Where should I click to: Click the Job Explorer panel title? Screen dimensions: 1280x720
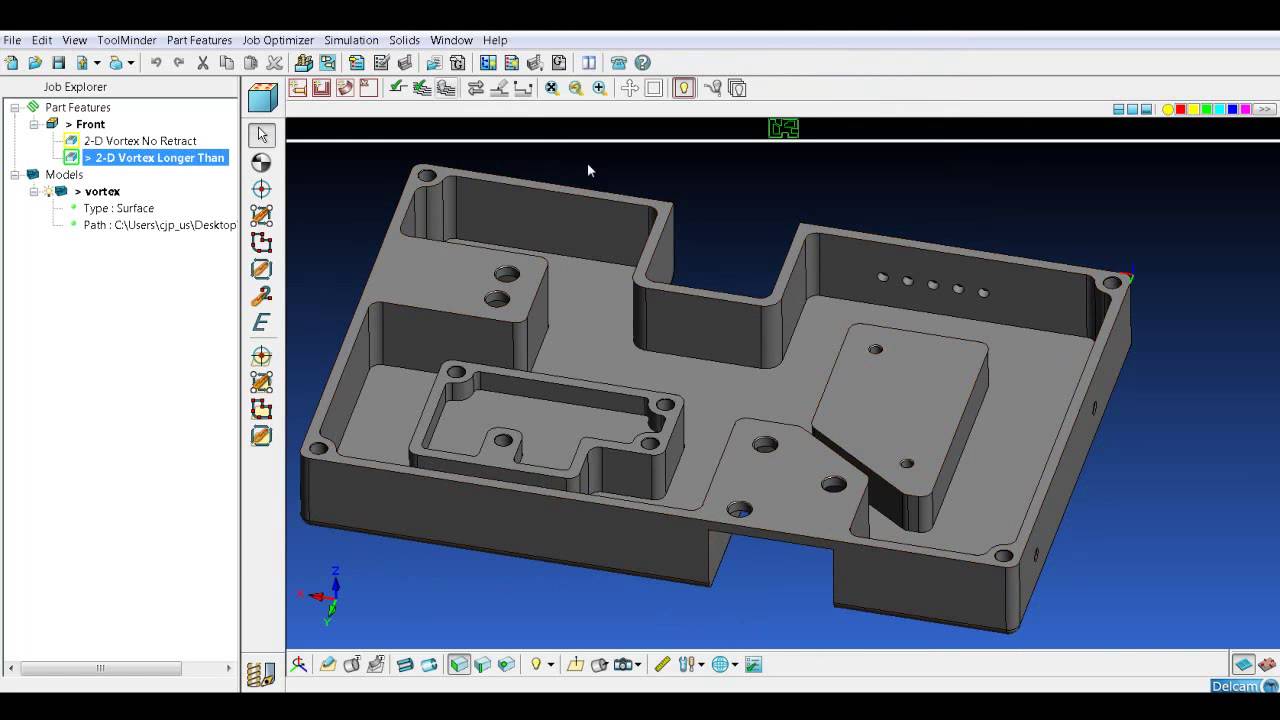pyautogui.click(x=75, y=87)
